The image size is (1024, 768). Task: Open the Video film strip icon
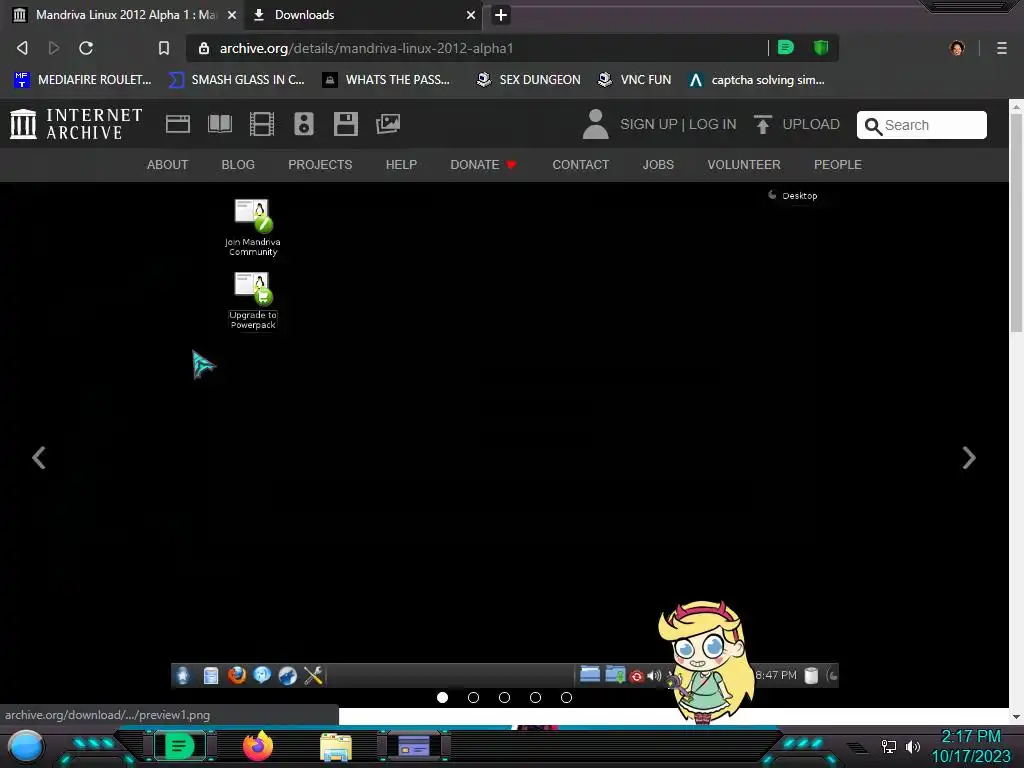(x=262, y=124)
